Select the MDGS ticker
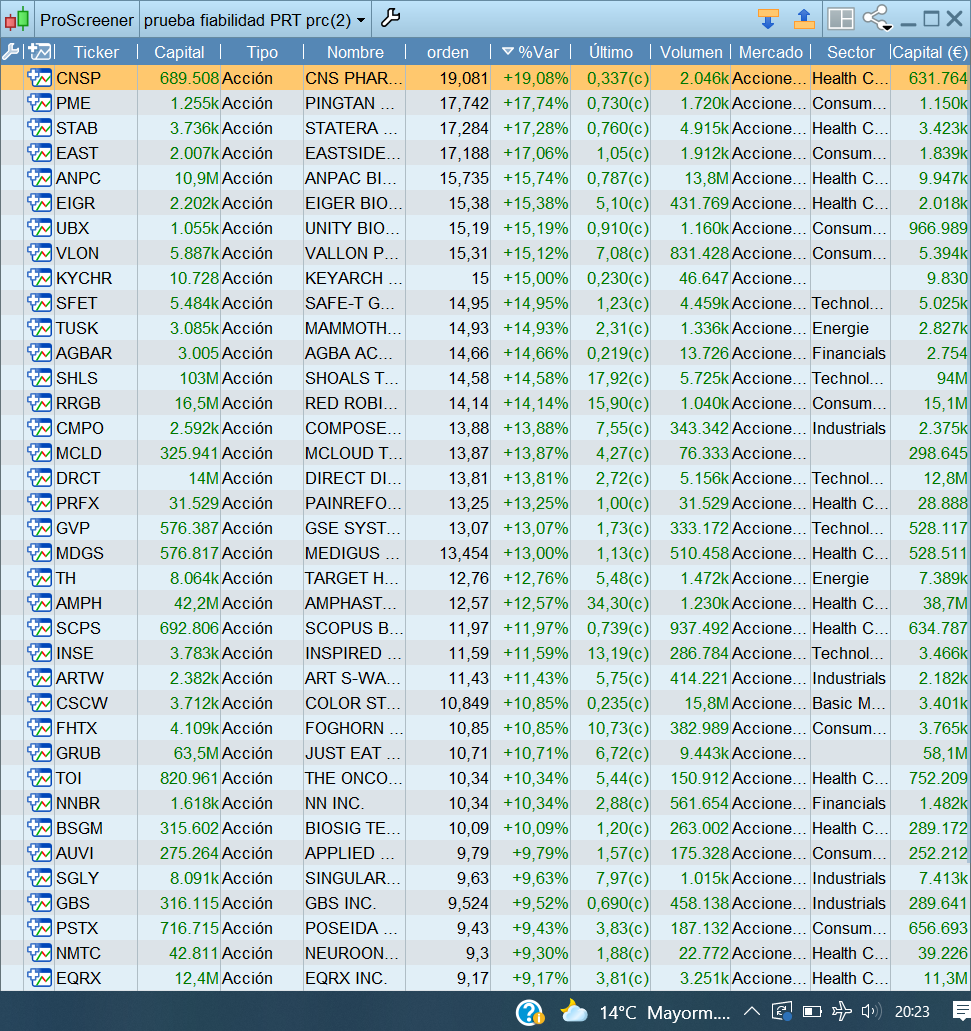The width and height of the screenshot is (971, 1031). tap(80, 553)
